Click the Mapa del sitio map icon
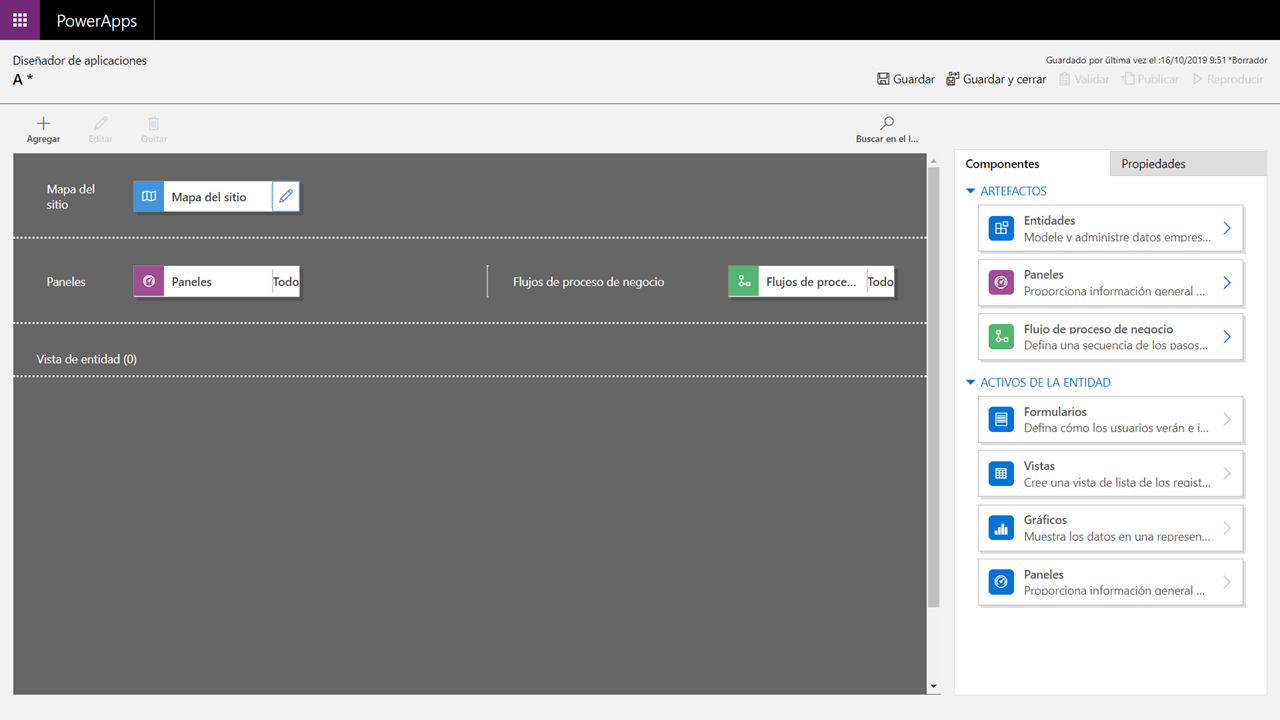Image resolution: width=1280 pixels, height=720 pixels. [x=149, y=197]
